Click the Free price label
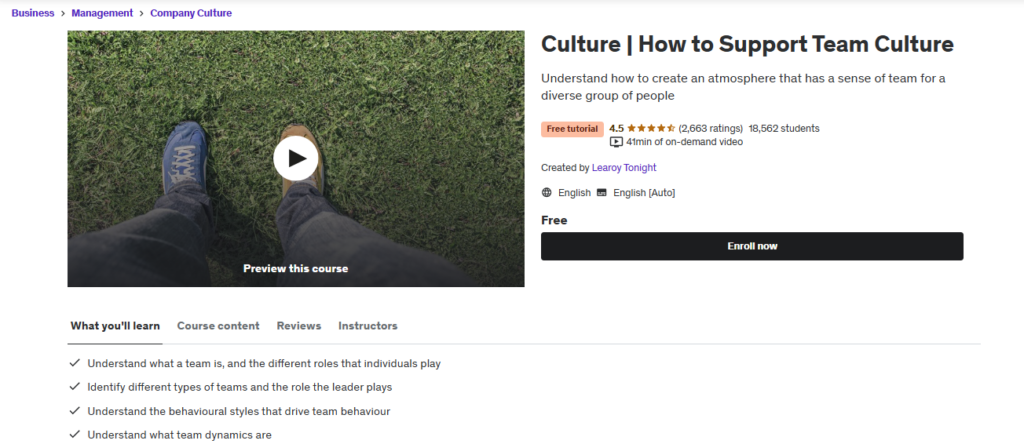This screenshot has width=1024, height=444. point(554,220)
